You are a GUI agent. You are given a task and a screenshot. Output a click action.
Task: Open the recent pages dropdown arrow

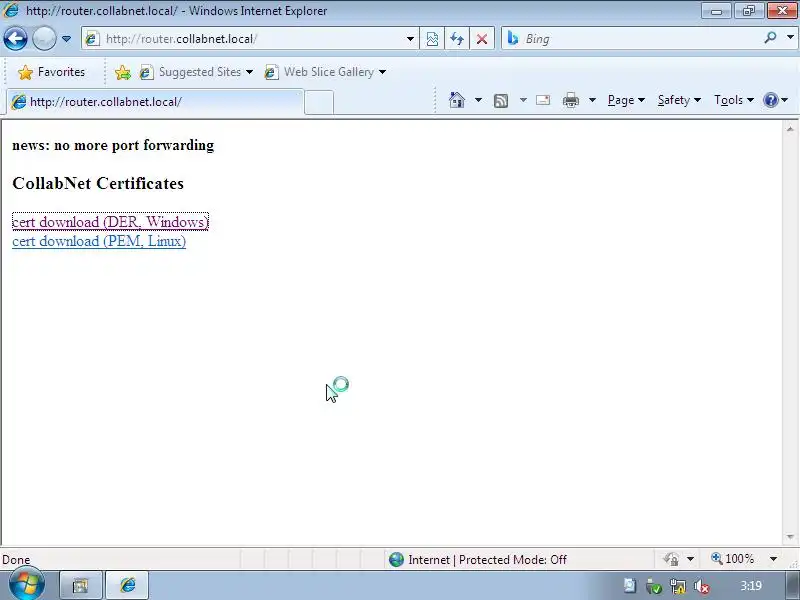coord(66,39)
